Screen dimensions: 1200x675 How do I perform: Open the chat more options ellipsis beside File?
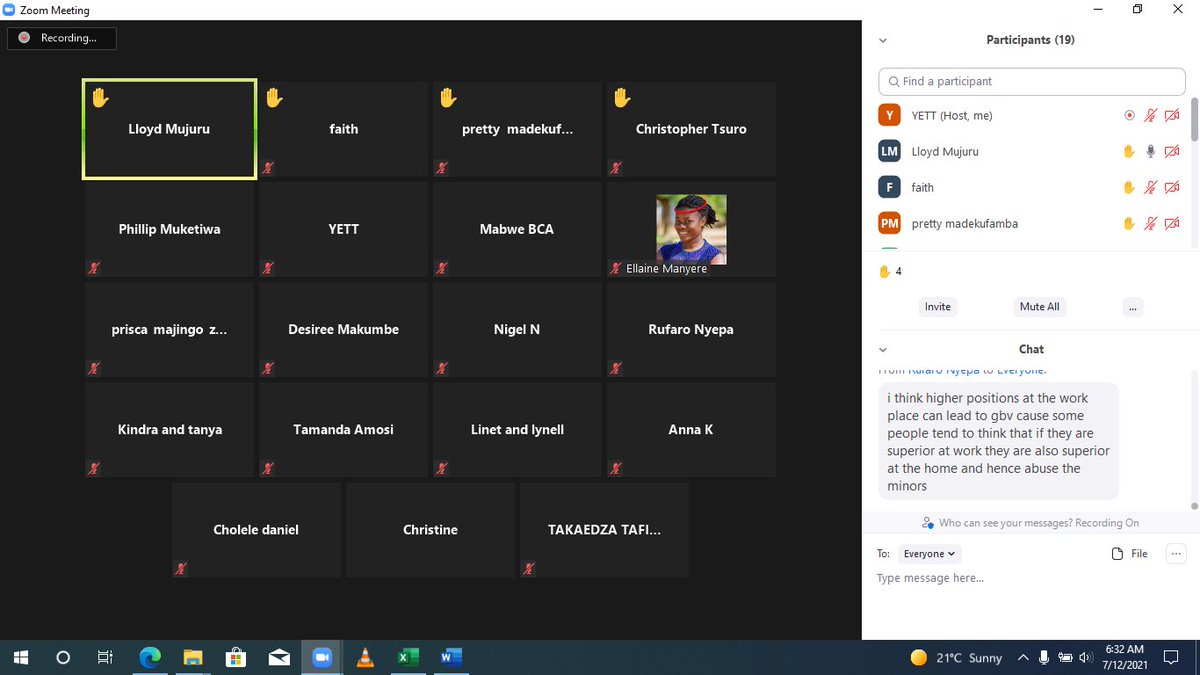coord(1175,553)
